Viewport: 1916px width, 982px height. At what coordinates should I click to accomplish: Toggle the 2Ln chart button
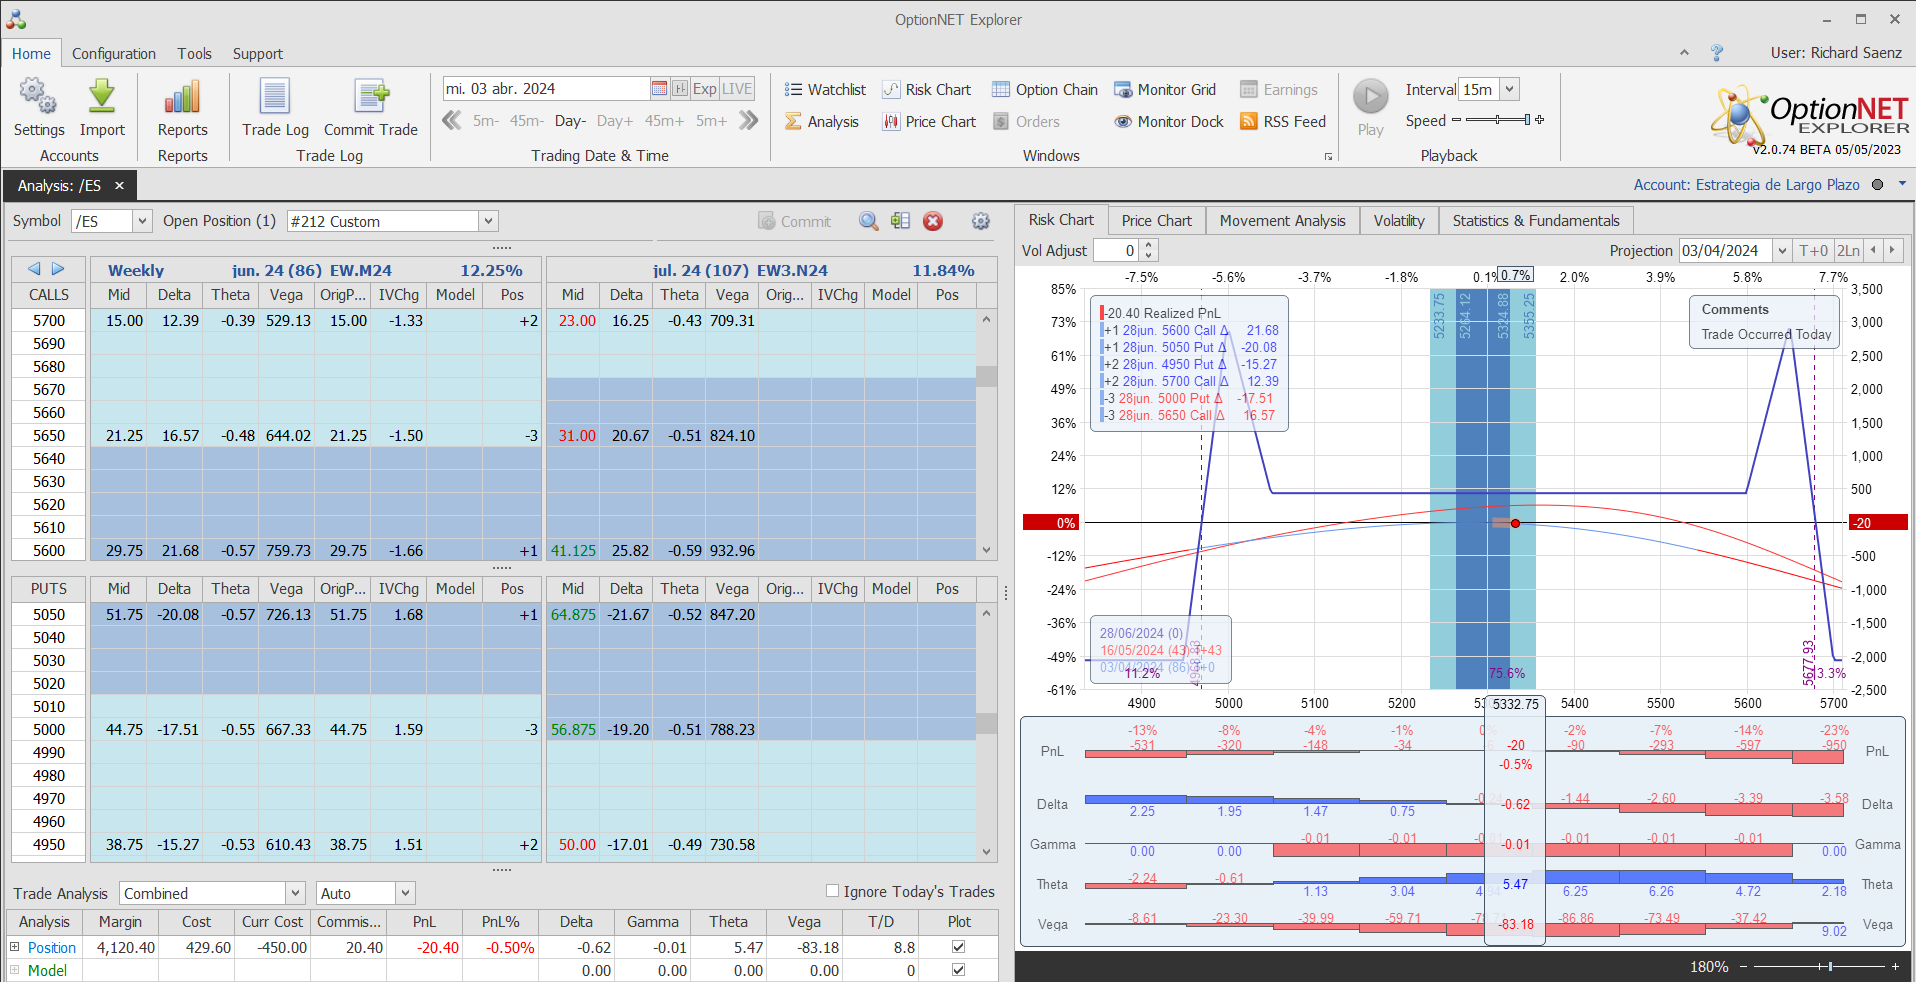point(1848,251)
